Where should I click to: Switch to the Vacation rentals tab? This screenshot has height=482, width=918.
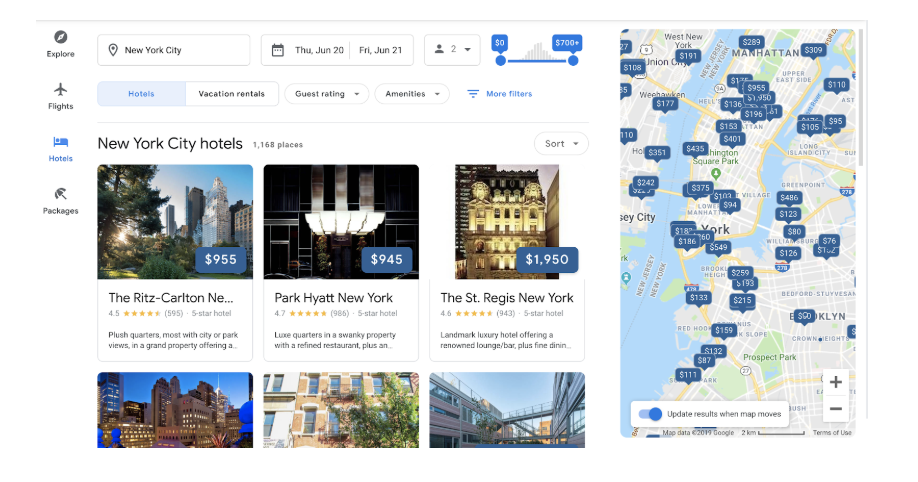232,94
